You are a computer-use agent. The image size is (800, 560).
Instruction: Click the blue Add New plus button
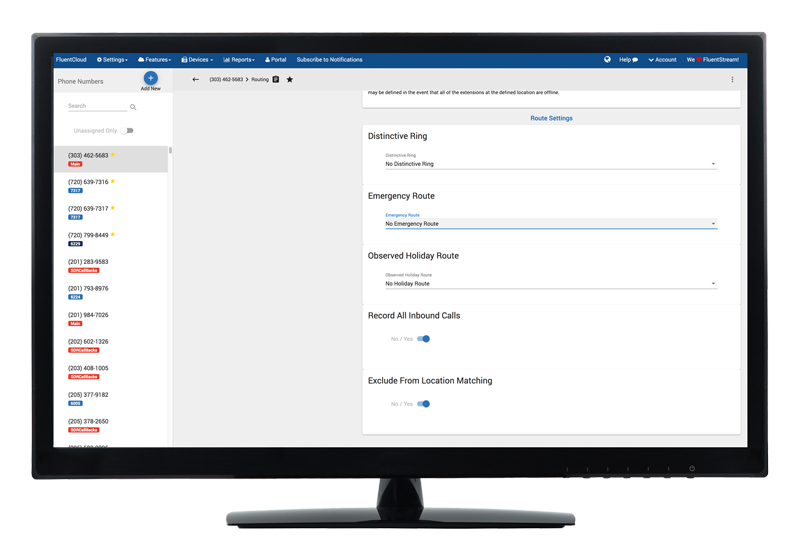tap(150, 78)
